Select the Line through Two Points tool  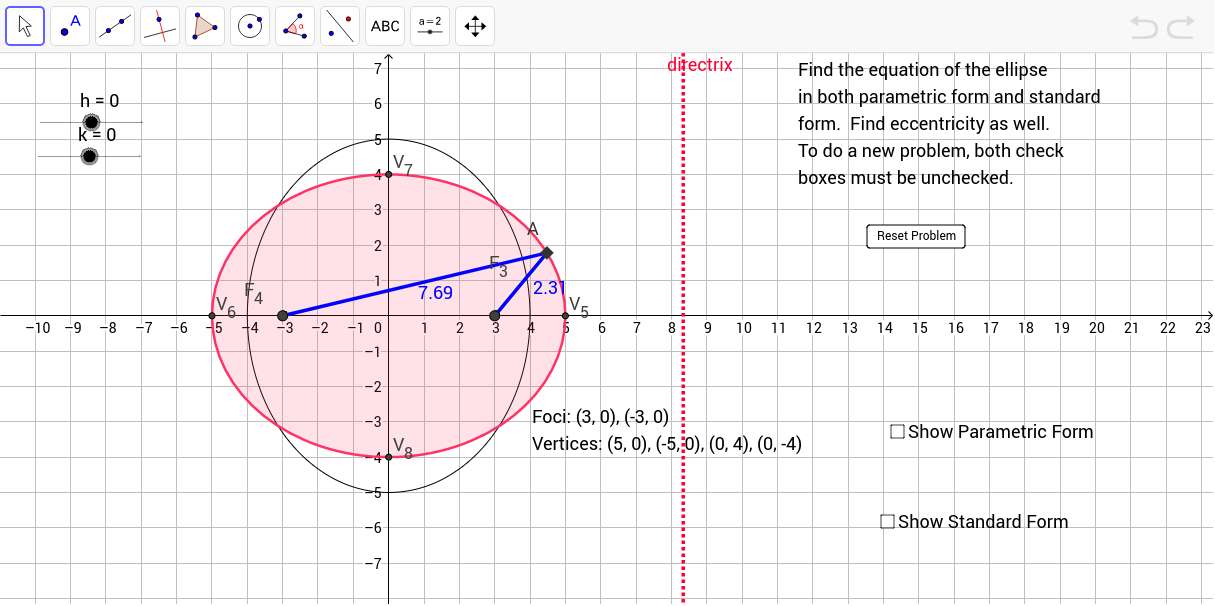(116, 26)
